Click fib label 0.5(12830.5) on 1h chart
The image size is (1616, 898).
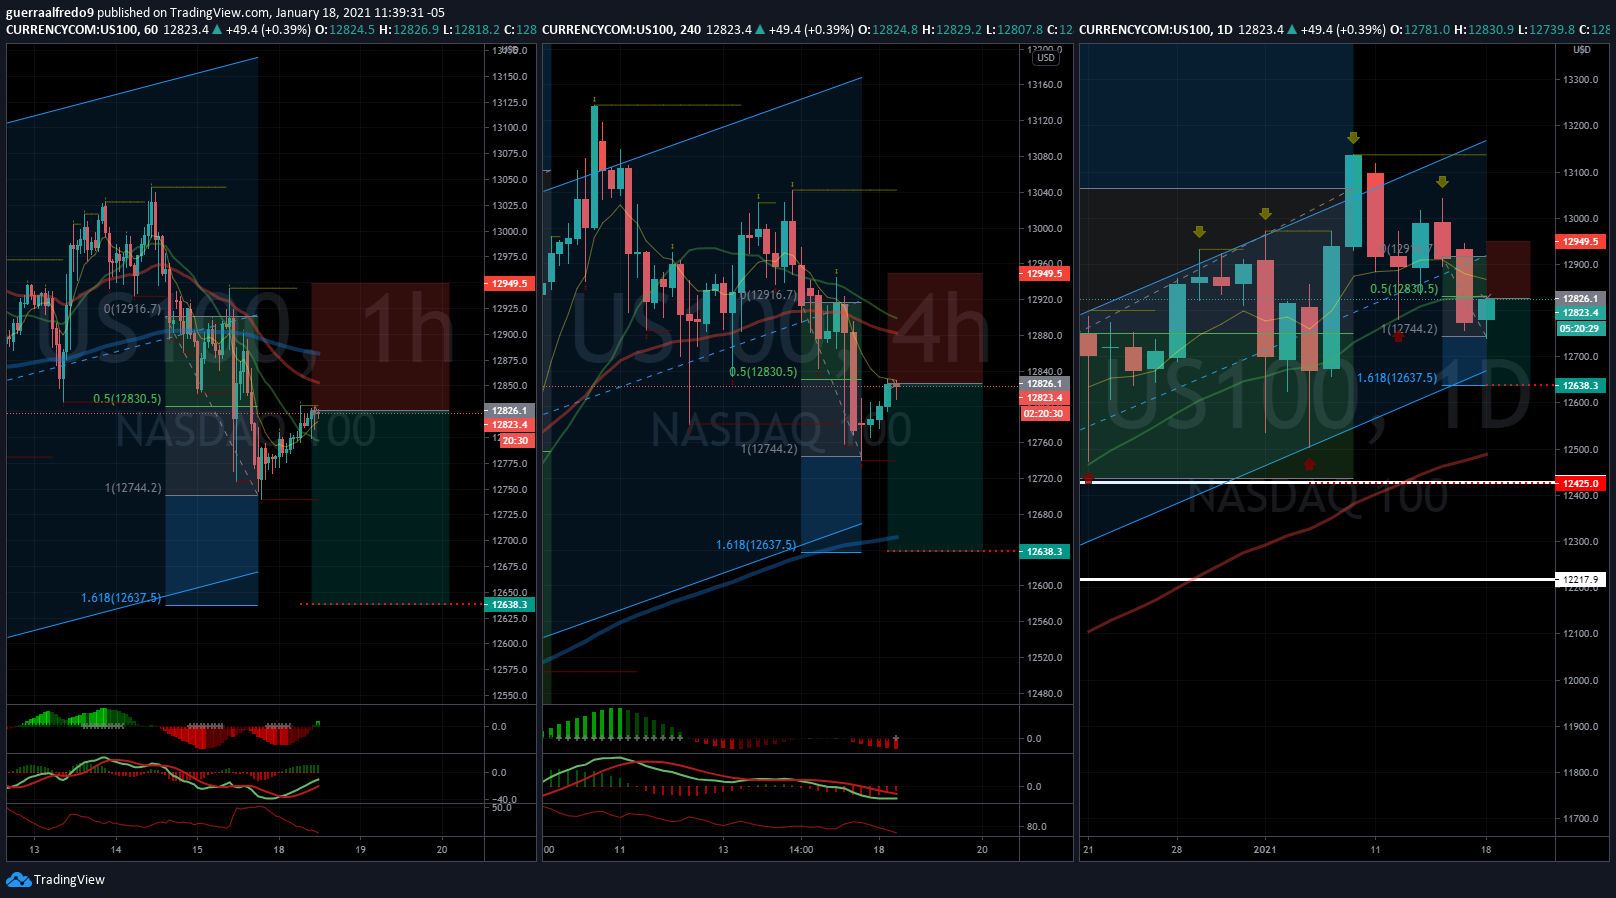coord(127,399)
